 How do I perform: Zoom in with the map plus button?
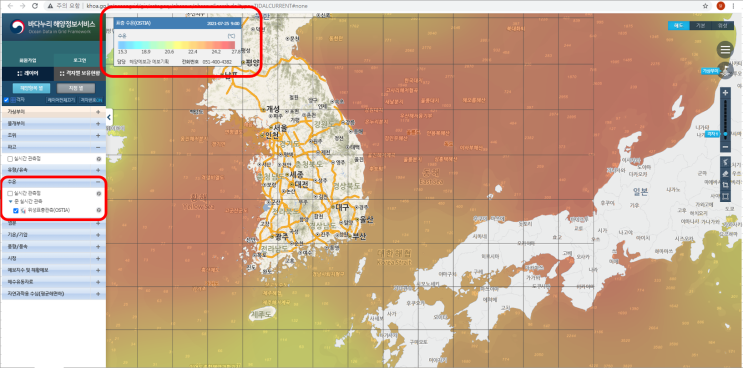pyautogui.click(x=725, y=93)
